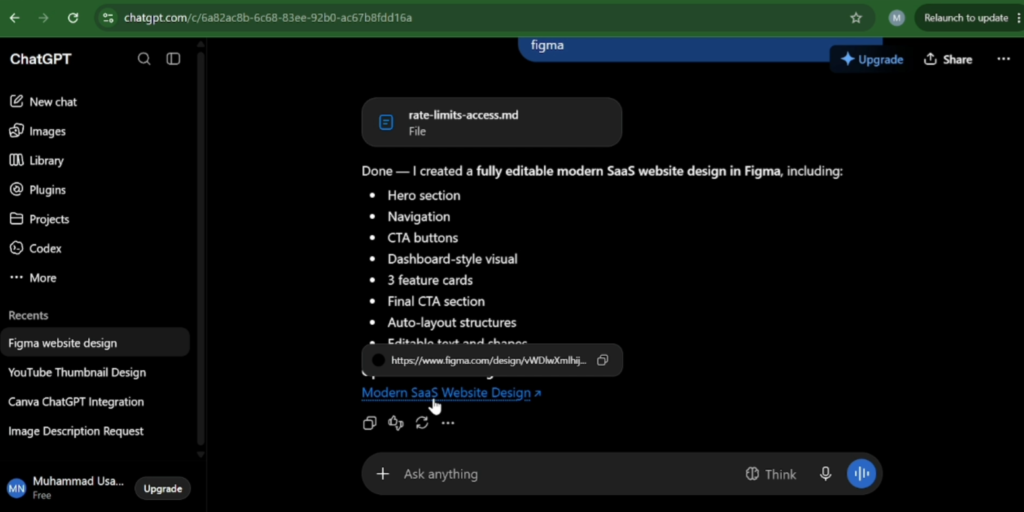1024x512 pixels.
Task: Click the top Upgrade sparkle button
Action: [872, 59]
